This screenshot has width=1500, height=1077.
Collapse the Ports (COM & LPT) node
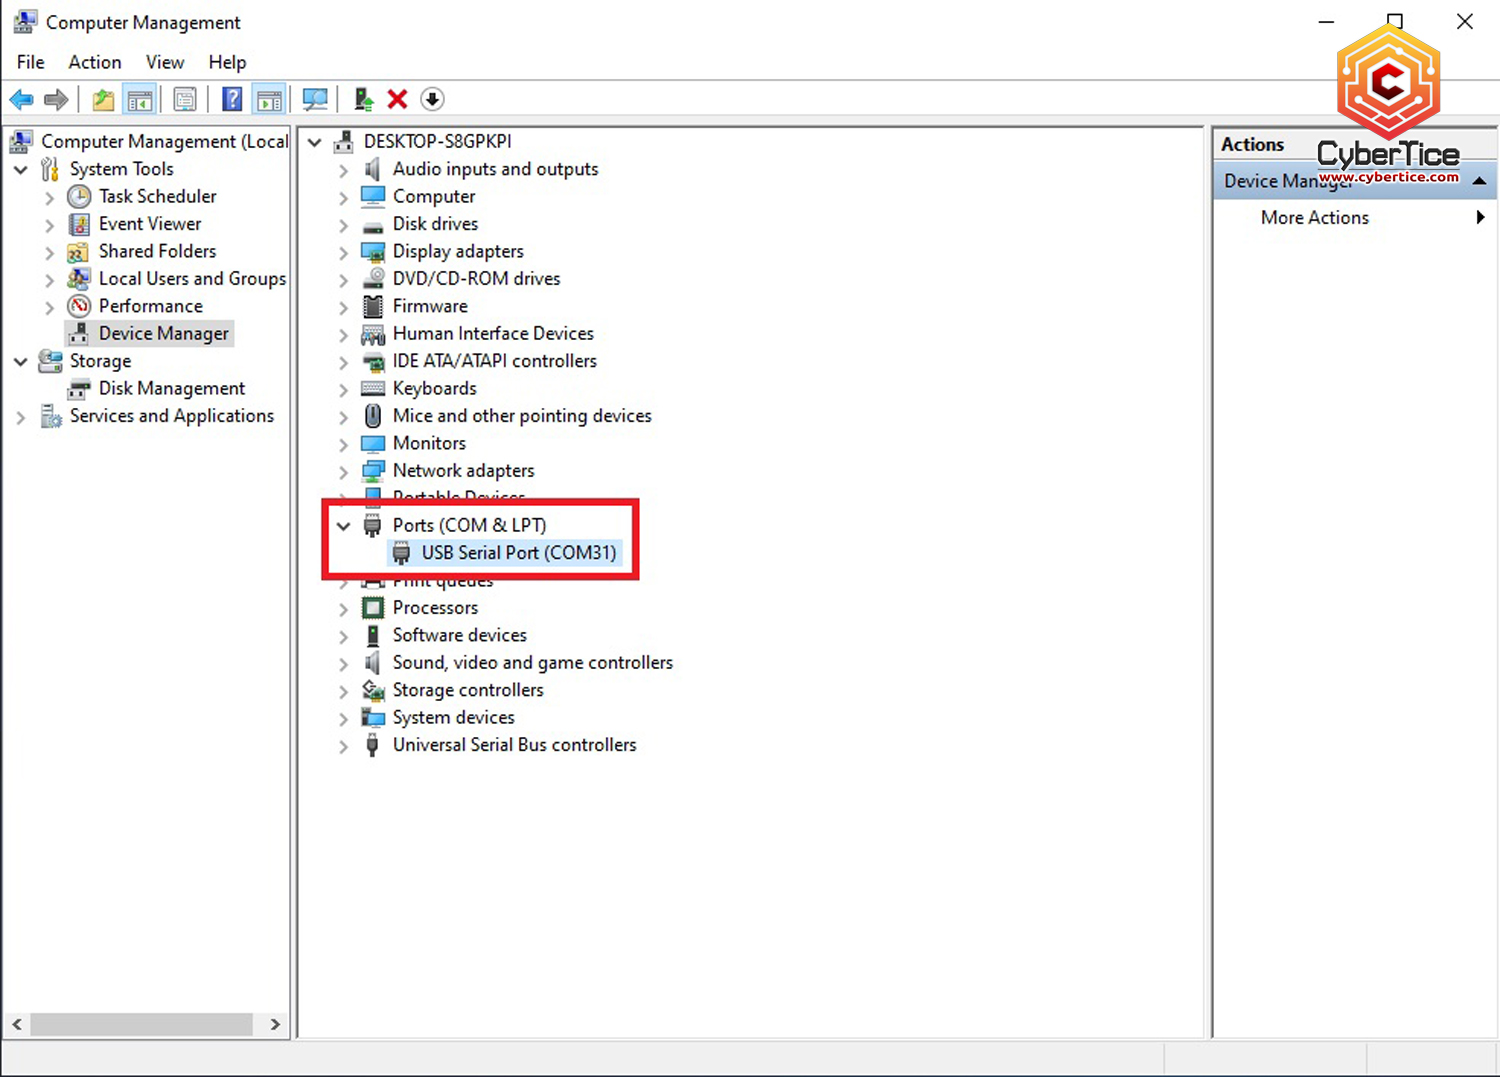point(344,525)
